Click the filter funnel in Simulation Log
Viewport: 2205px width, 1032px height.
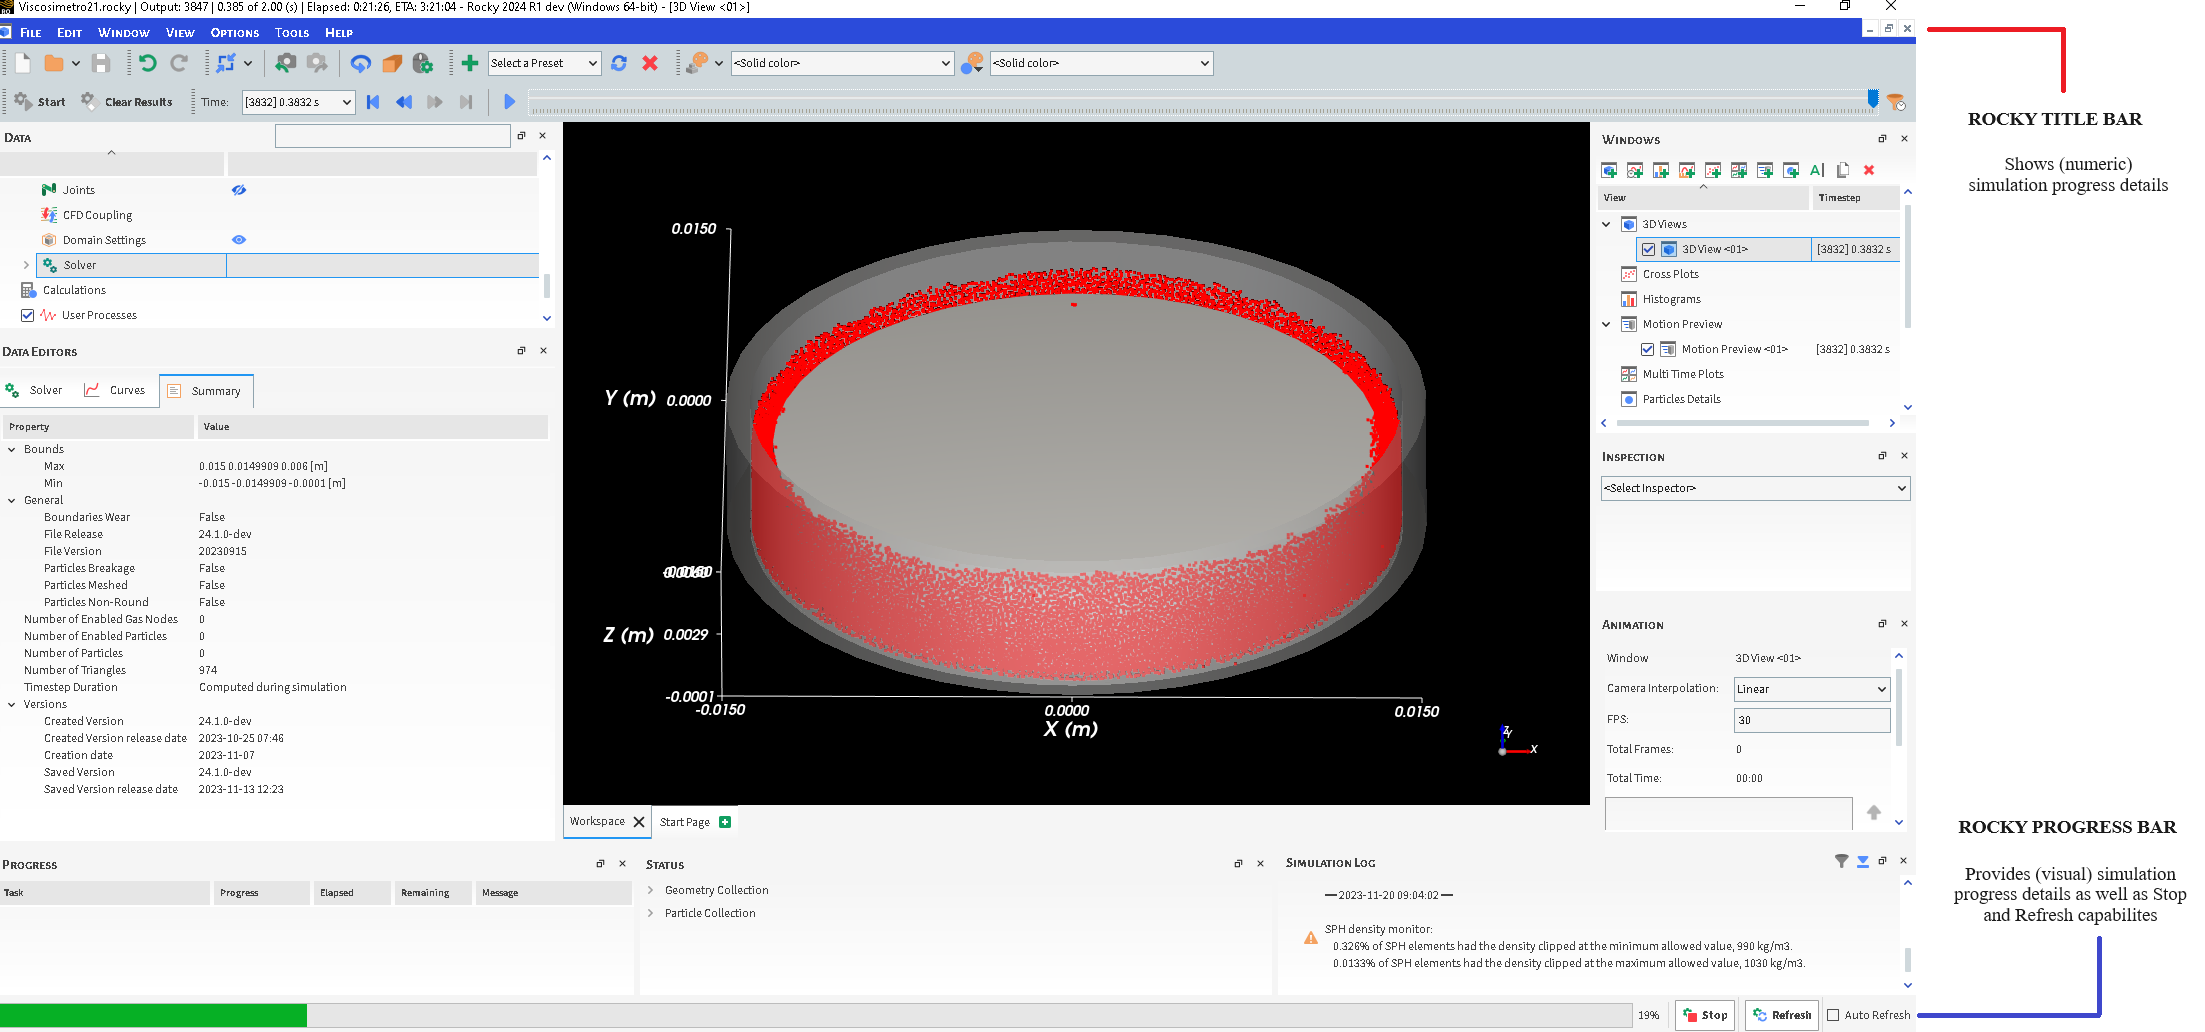(1841, 861)
